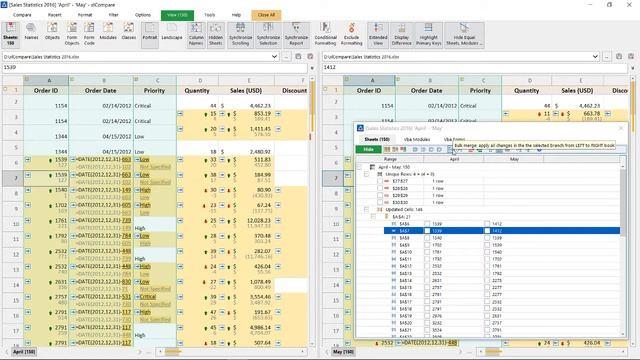Click the green Hide button in report dialog
Viewport: 640px width, 360px height.
click(368, 149)
